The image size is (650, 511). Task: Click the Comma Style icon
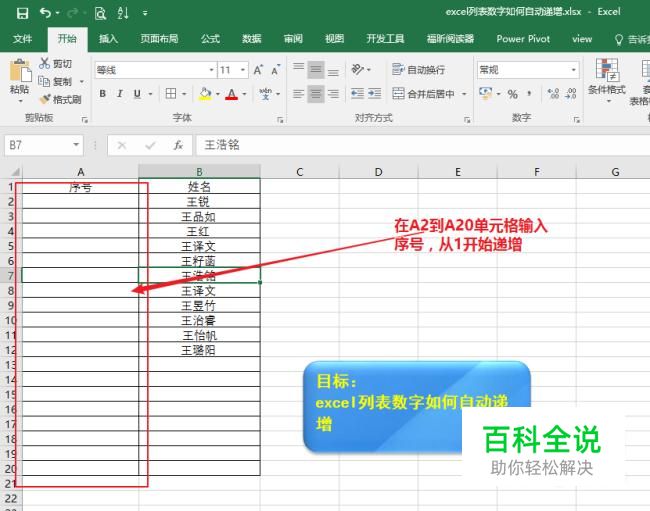click(x=529, y=94)
